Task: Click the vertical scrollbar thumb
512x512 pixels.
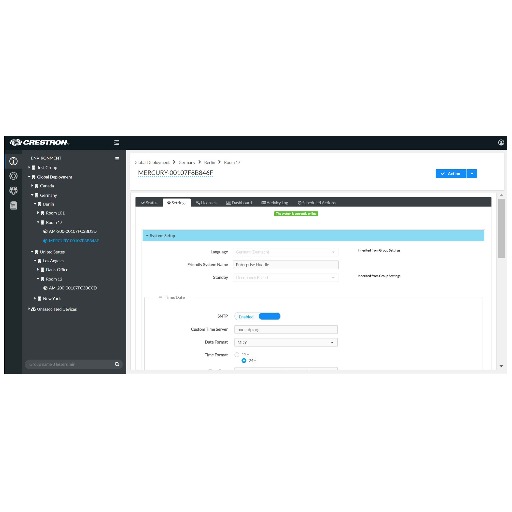Action: (501, 228)
